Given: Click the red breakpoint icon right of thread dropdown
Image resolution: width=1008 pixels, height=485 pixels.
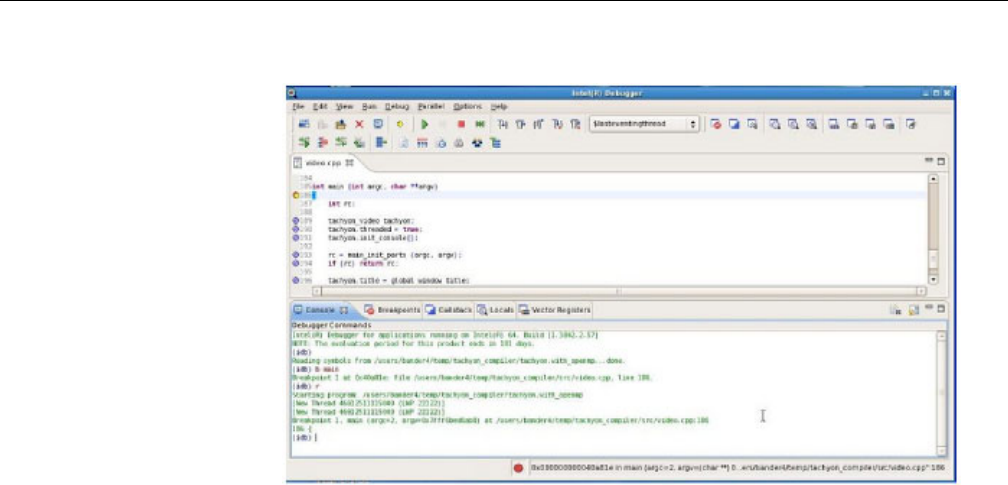Looking at the screenshot, I should [716, 124].
